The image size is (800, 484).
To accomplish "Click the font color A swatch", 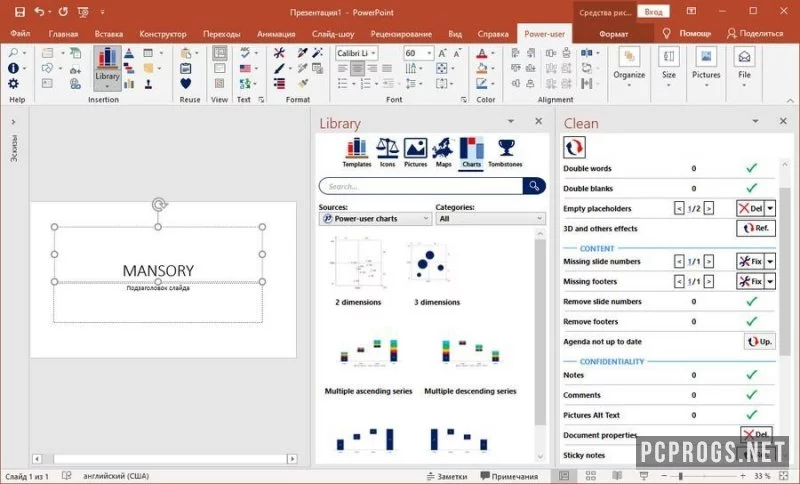I will click(482, 53).
